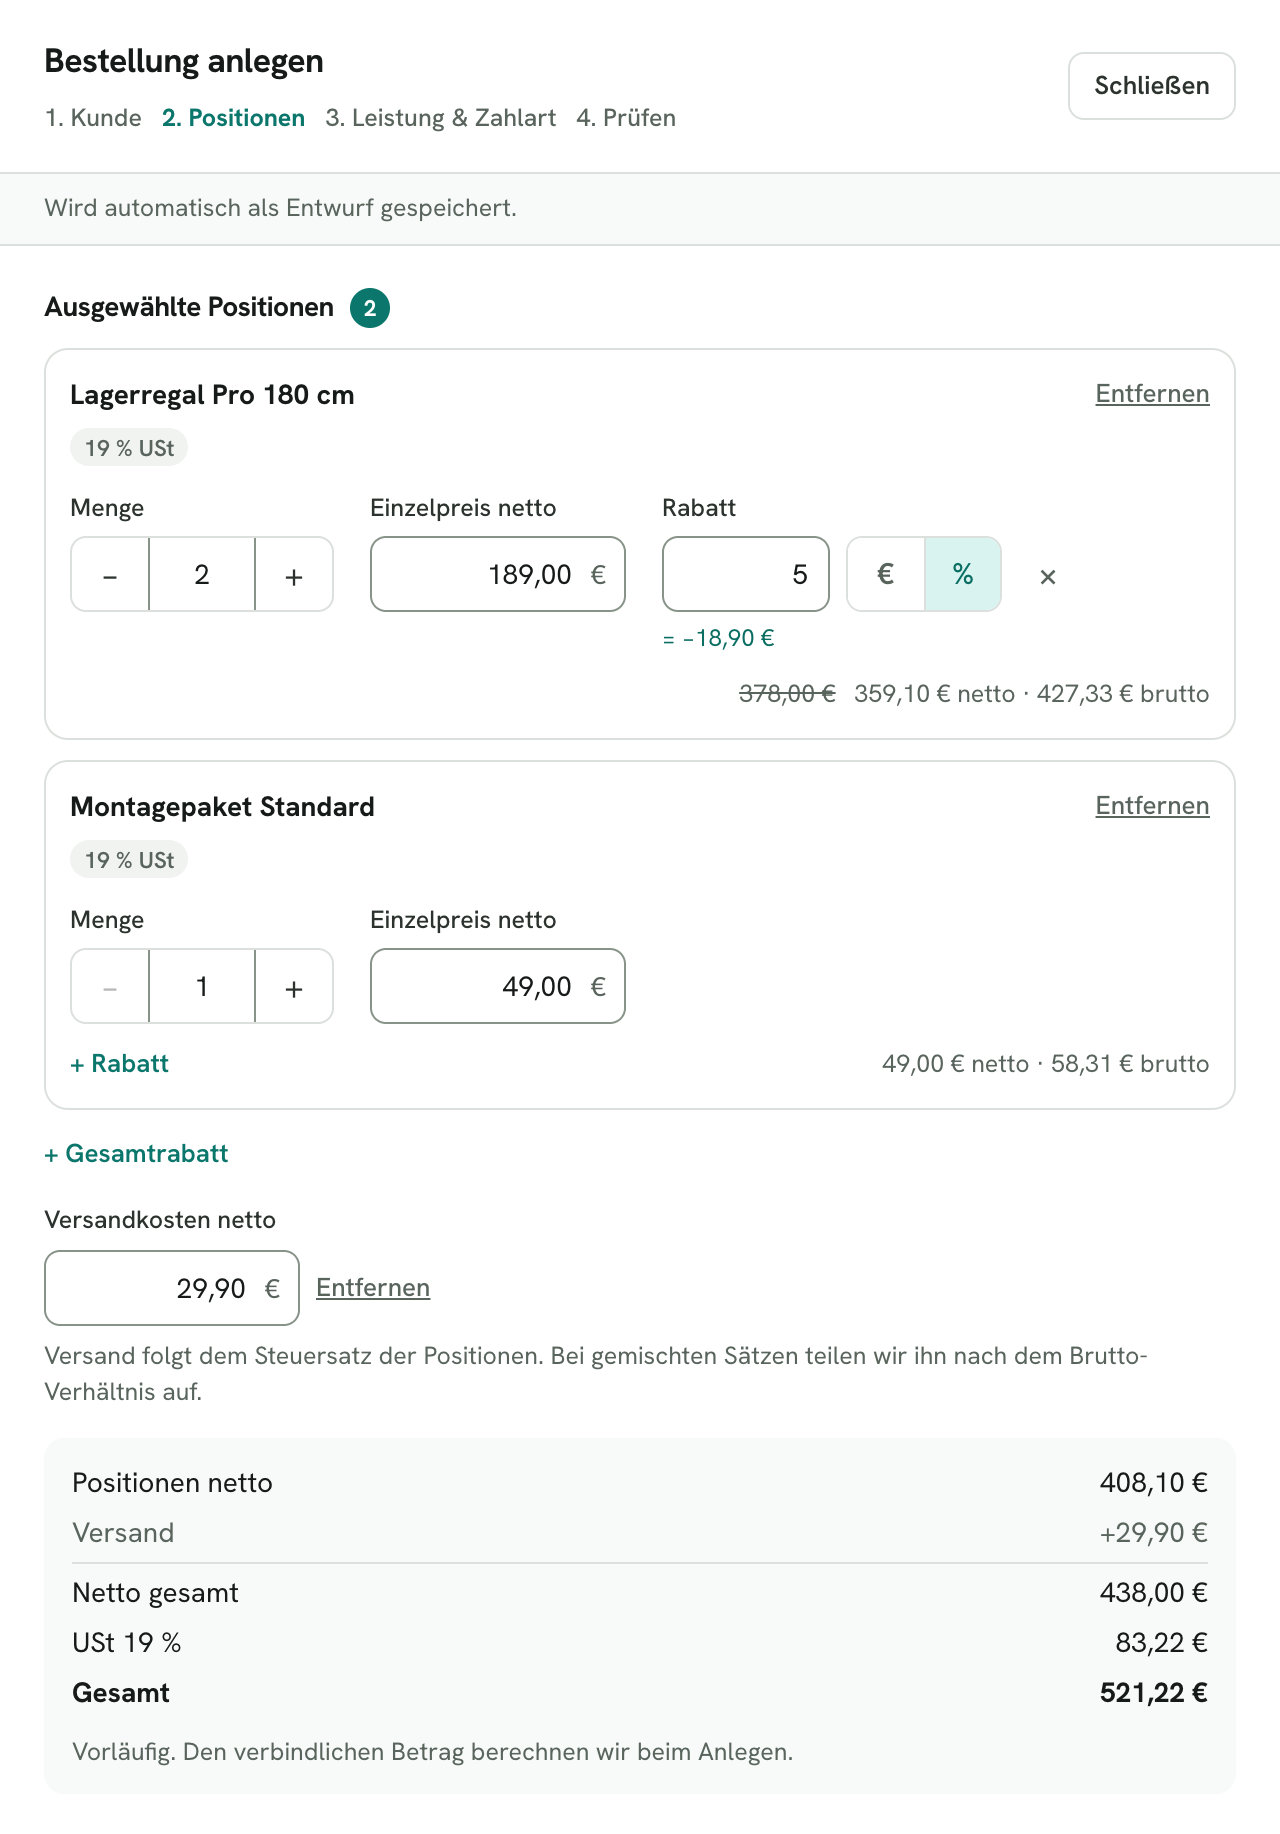Click the Positionen netto value 408,10 €

(x=1154, y=1482)
